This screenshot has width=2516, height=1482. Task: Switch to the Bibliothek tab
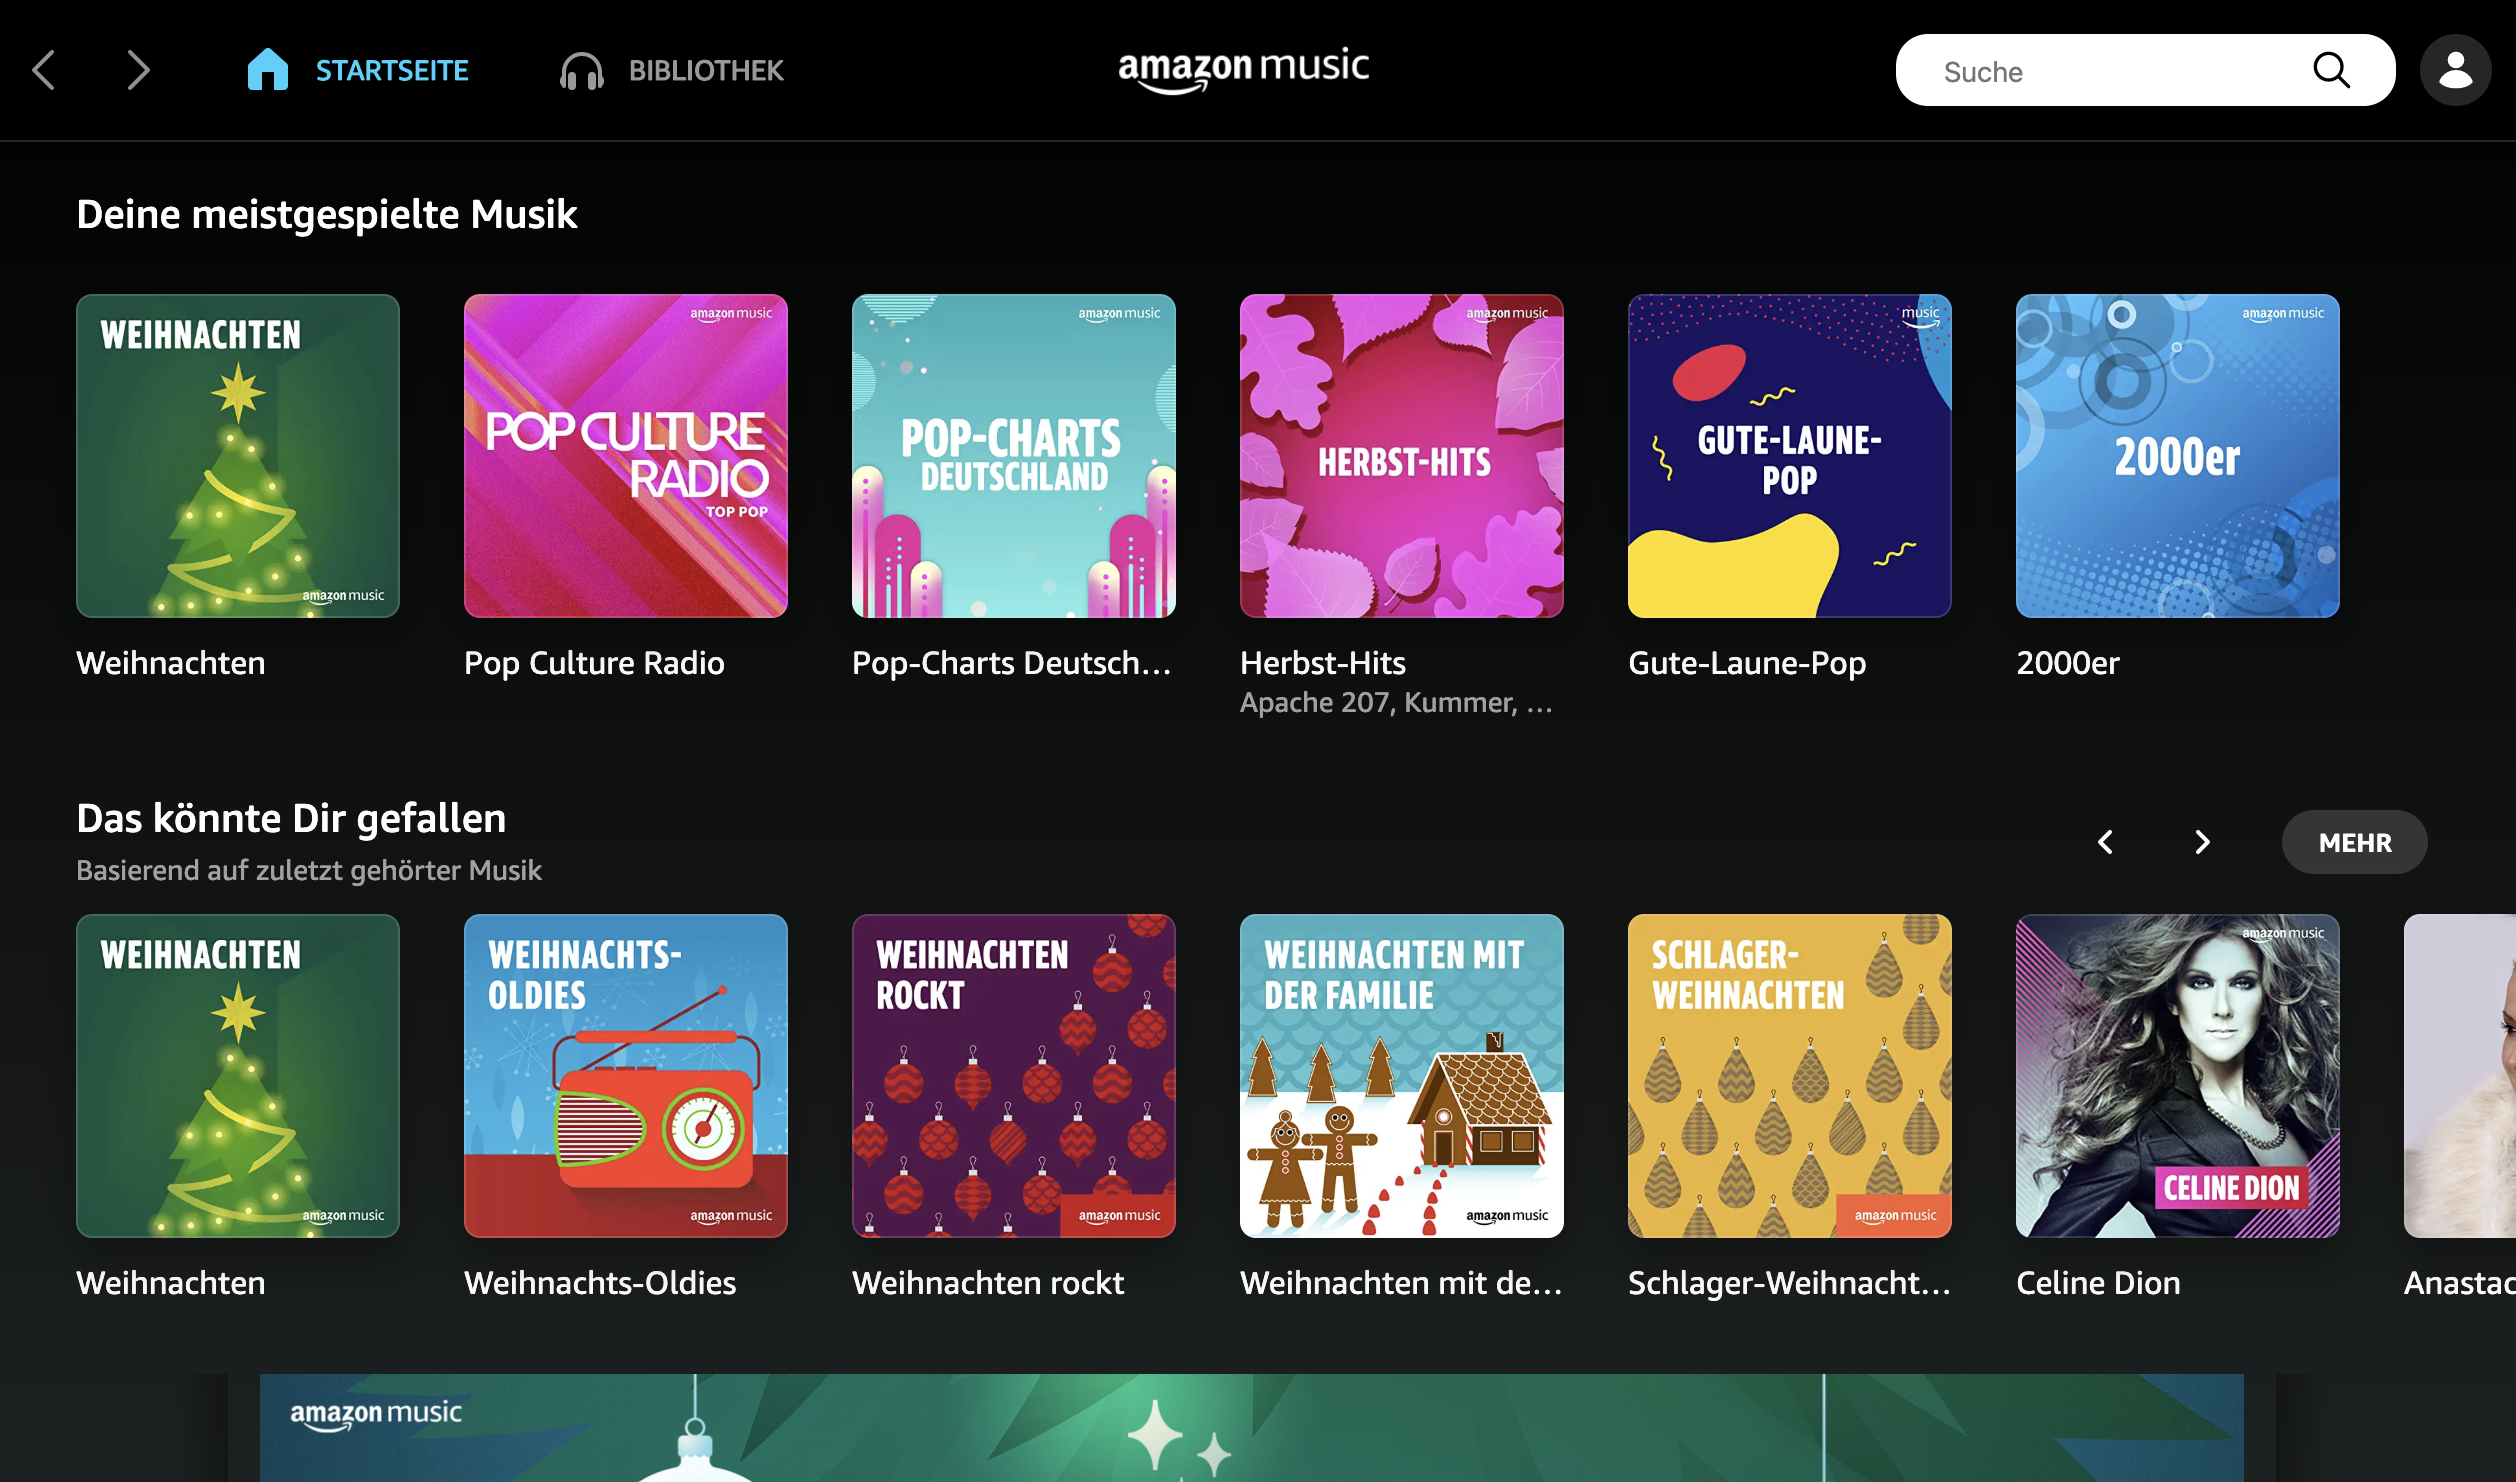coord(705,71)
